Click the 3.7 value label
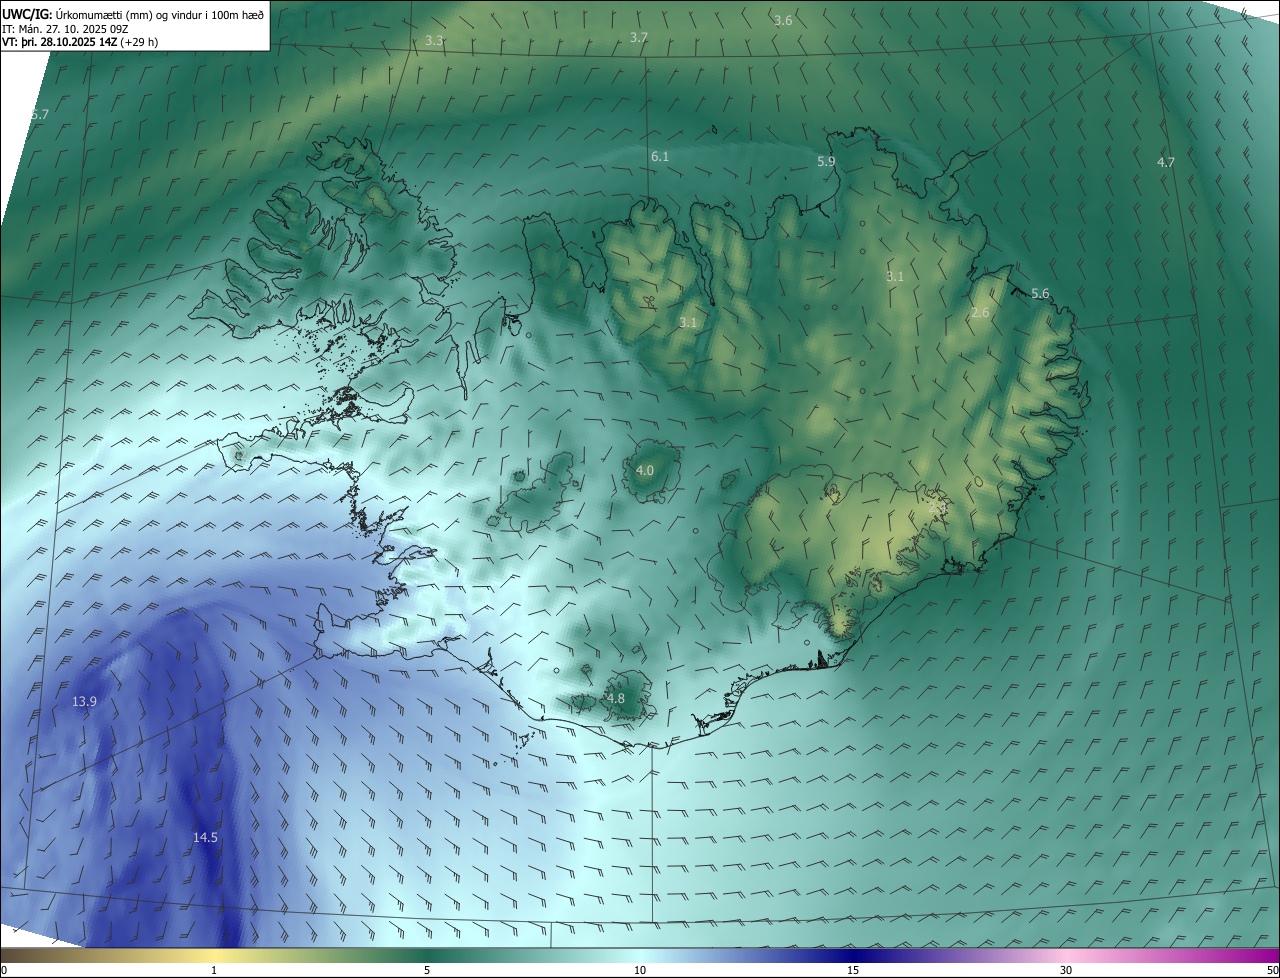 (x=639, y=37)
